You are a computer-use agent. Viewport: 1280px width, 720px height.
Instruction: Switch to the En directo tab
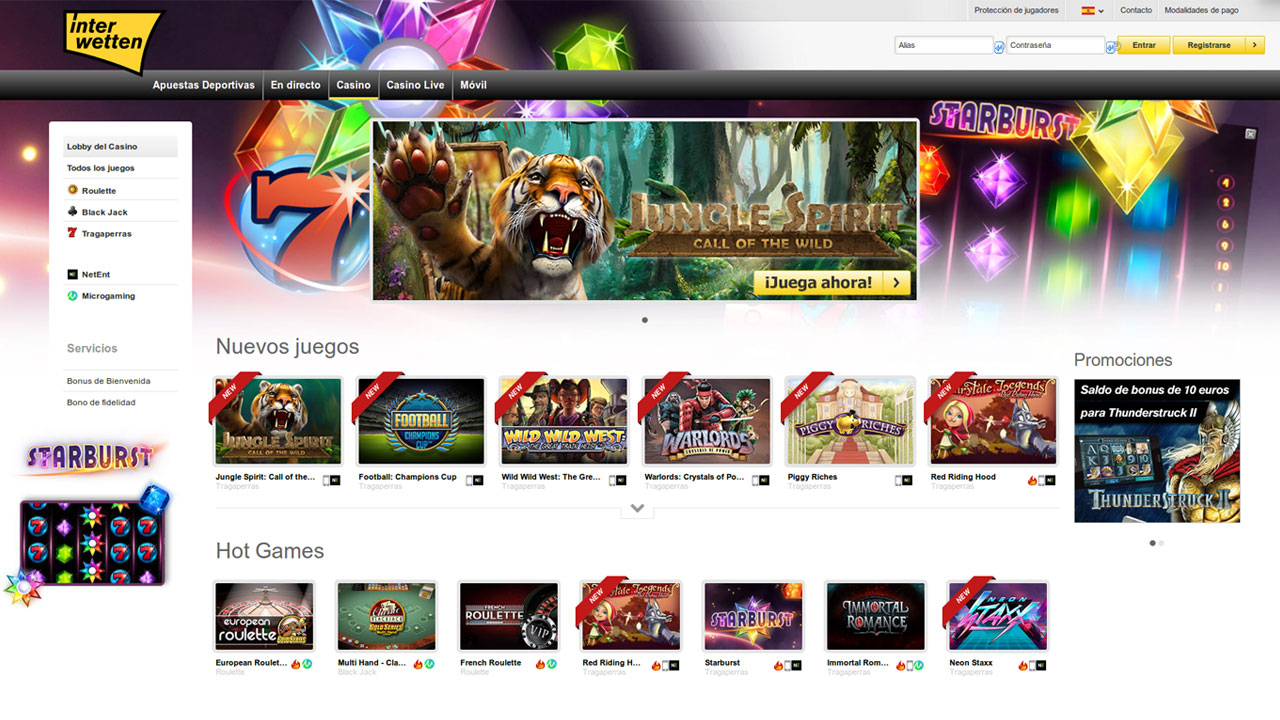point(295,85)
